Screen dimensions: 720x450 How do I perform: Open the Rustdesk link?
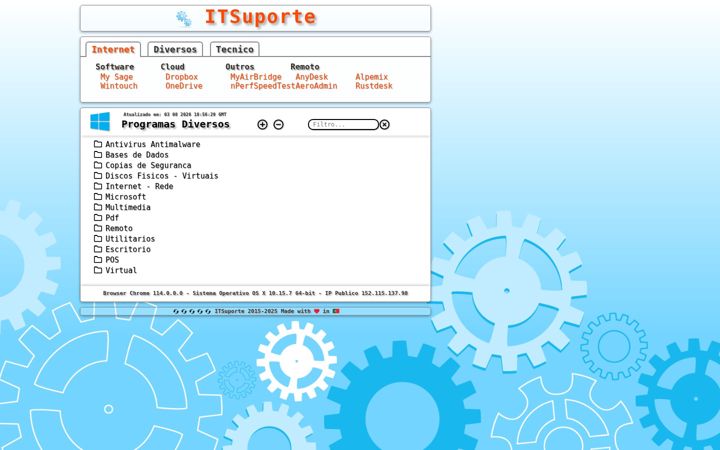click(x=374, y=86)
